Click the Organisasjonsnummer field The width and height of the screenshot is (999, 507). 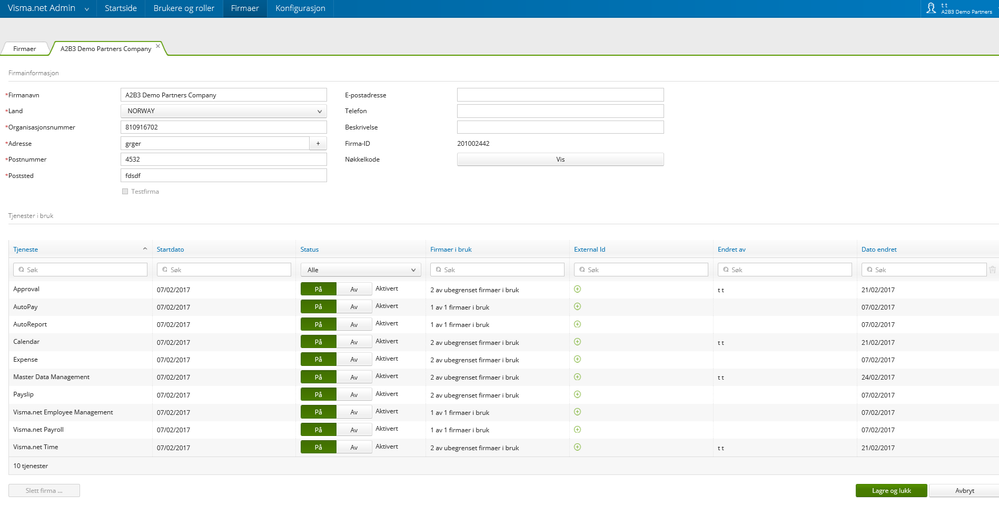point(224,127)
